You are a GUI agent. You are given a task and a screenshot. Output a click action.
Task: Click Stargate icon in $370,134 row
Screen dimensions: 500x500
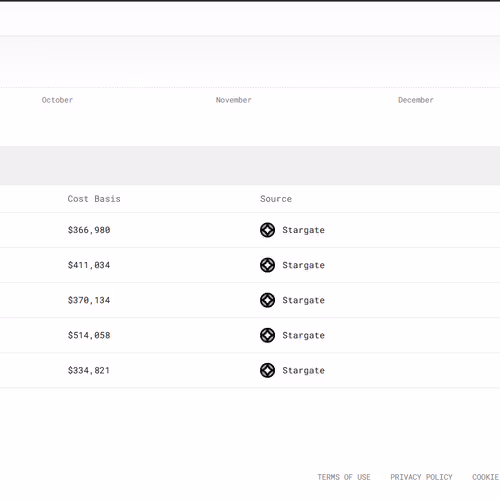click(267, 300)
